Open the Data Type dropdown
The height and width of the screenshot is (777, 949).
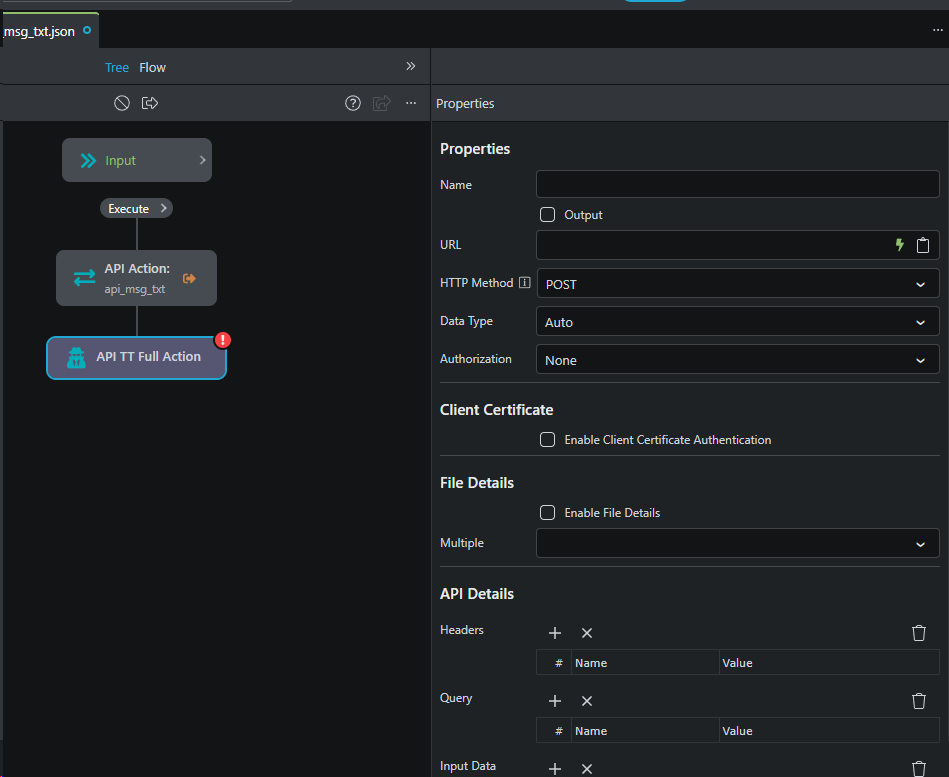point(738,322)
